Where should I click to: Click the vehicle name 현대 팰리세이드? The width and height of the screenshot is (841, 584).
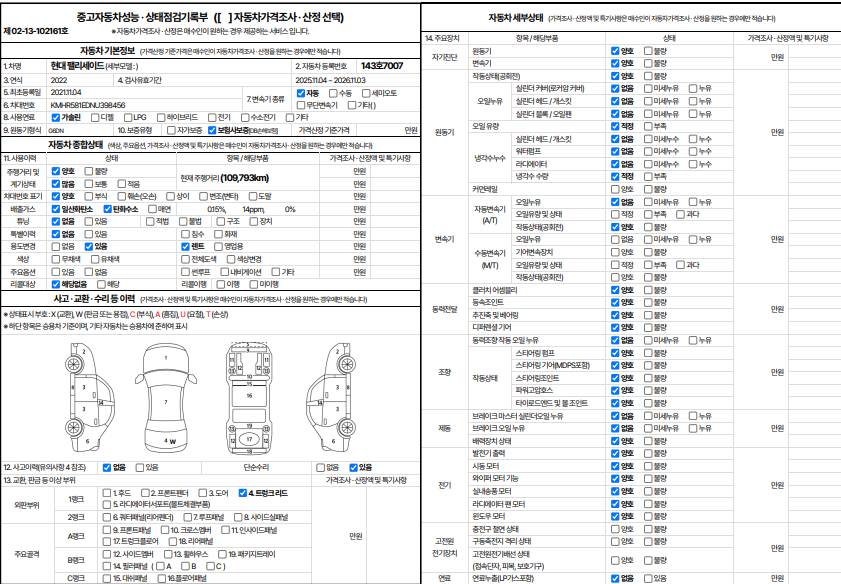coord(77,66)
